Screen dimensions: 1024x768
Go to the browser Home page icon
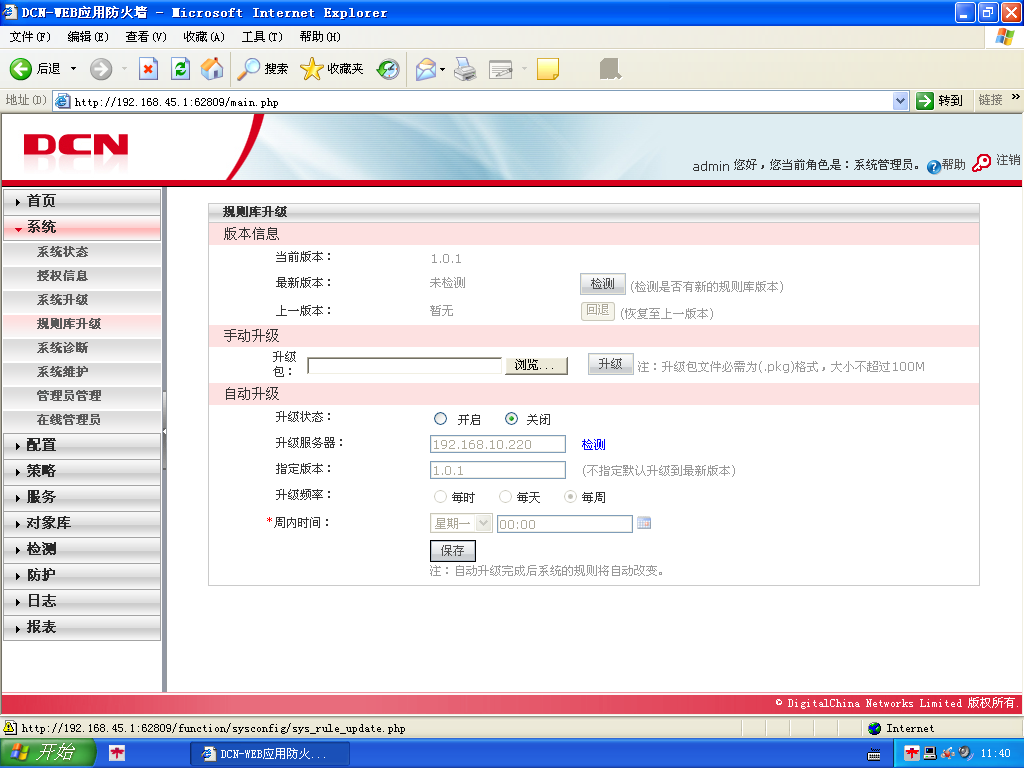[x=212, y=69]
